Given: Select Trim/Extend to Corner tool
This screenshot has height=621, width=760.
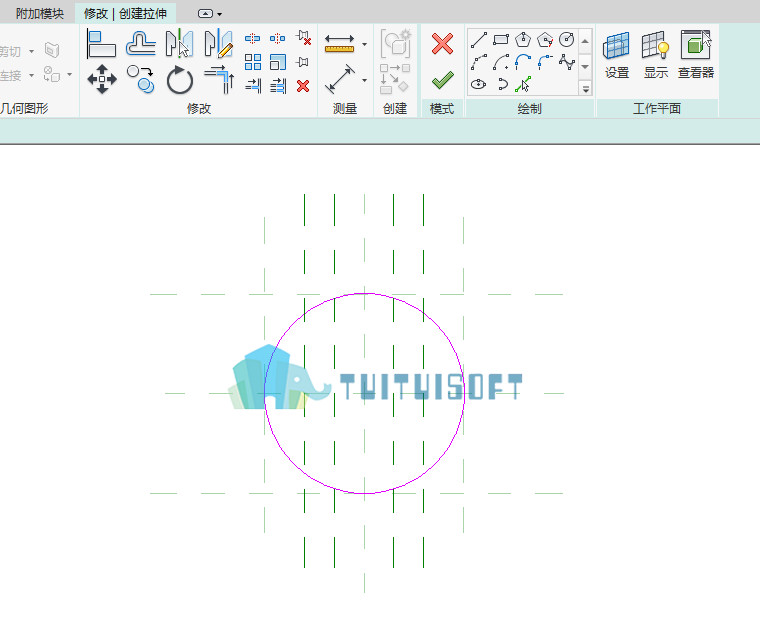Looking at the screenshot, I should (x=219, y=79).
